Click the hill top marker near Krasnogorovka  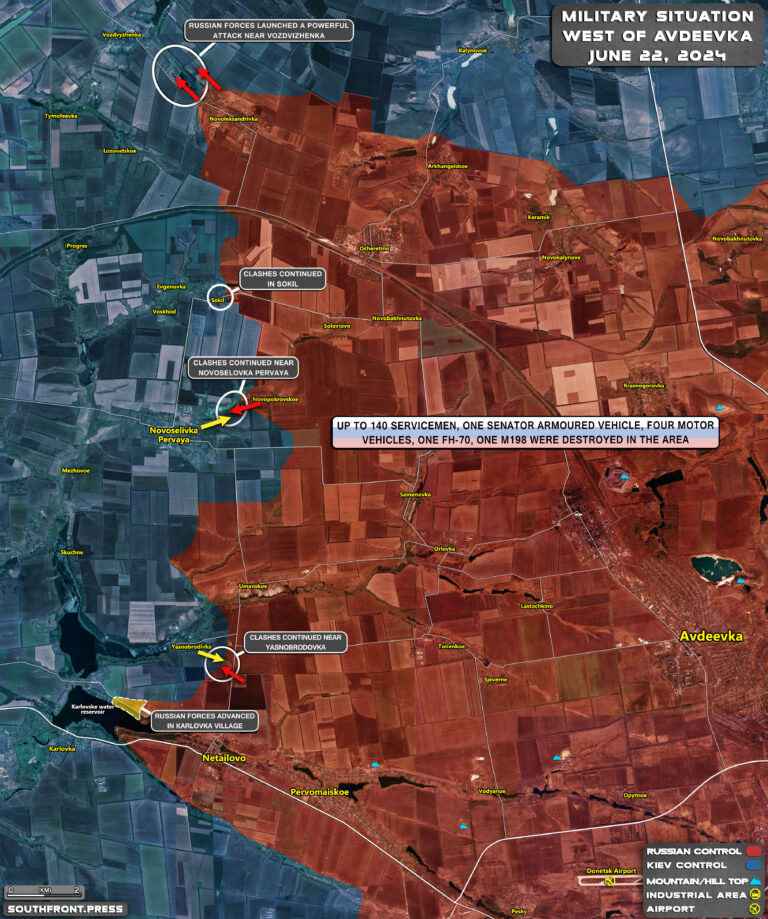721,407
